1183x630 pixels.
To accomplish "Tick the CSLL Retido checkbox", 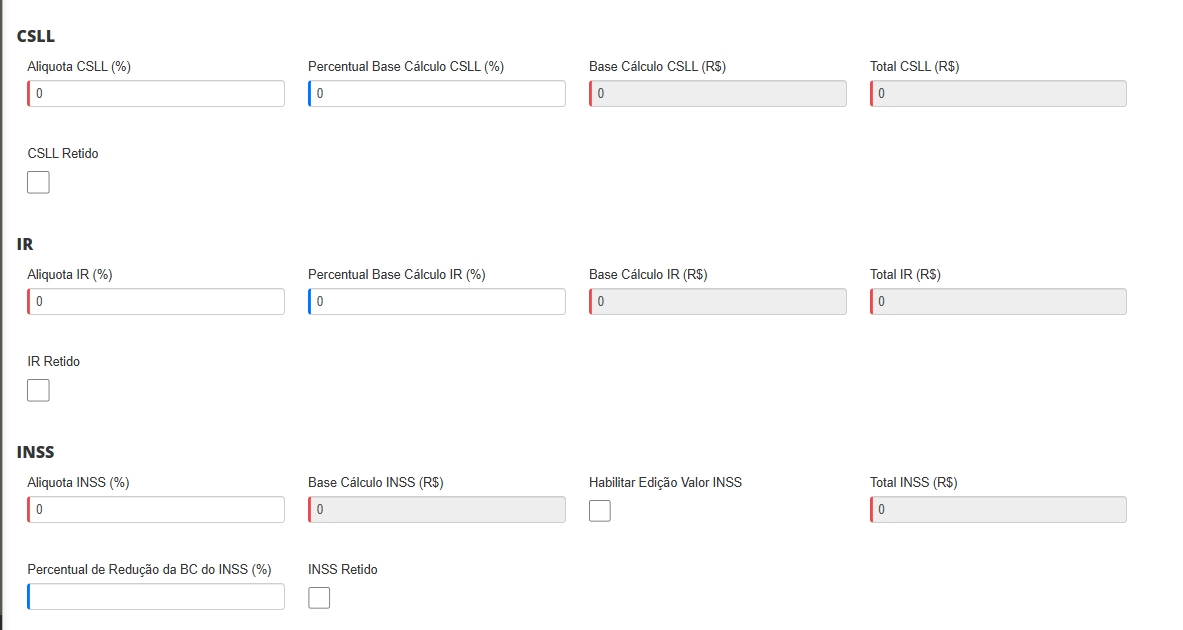I will 38,183.
